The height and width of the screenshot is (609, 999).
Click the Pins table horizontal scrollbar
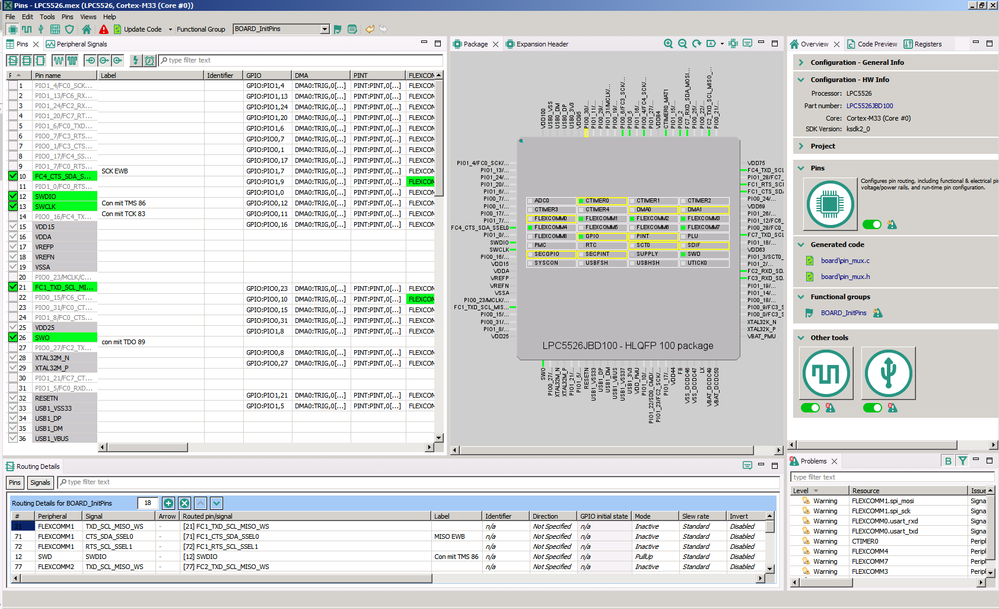(265, 448)
